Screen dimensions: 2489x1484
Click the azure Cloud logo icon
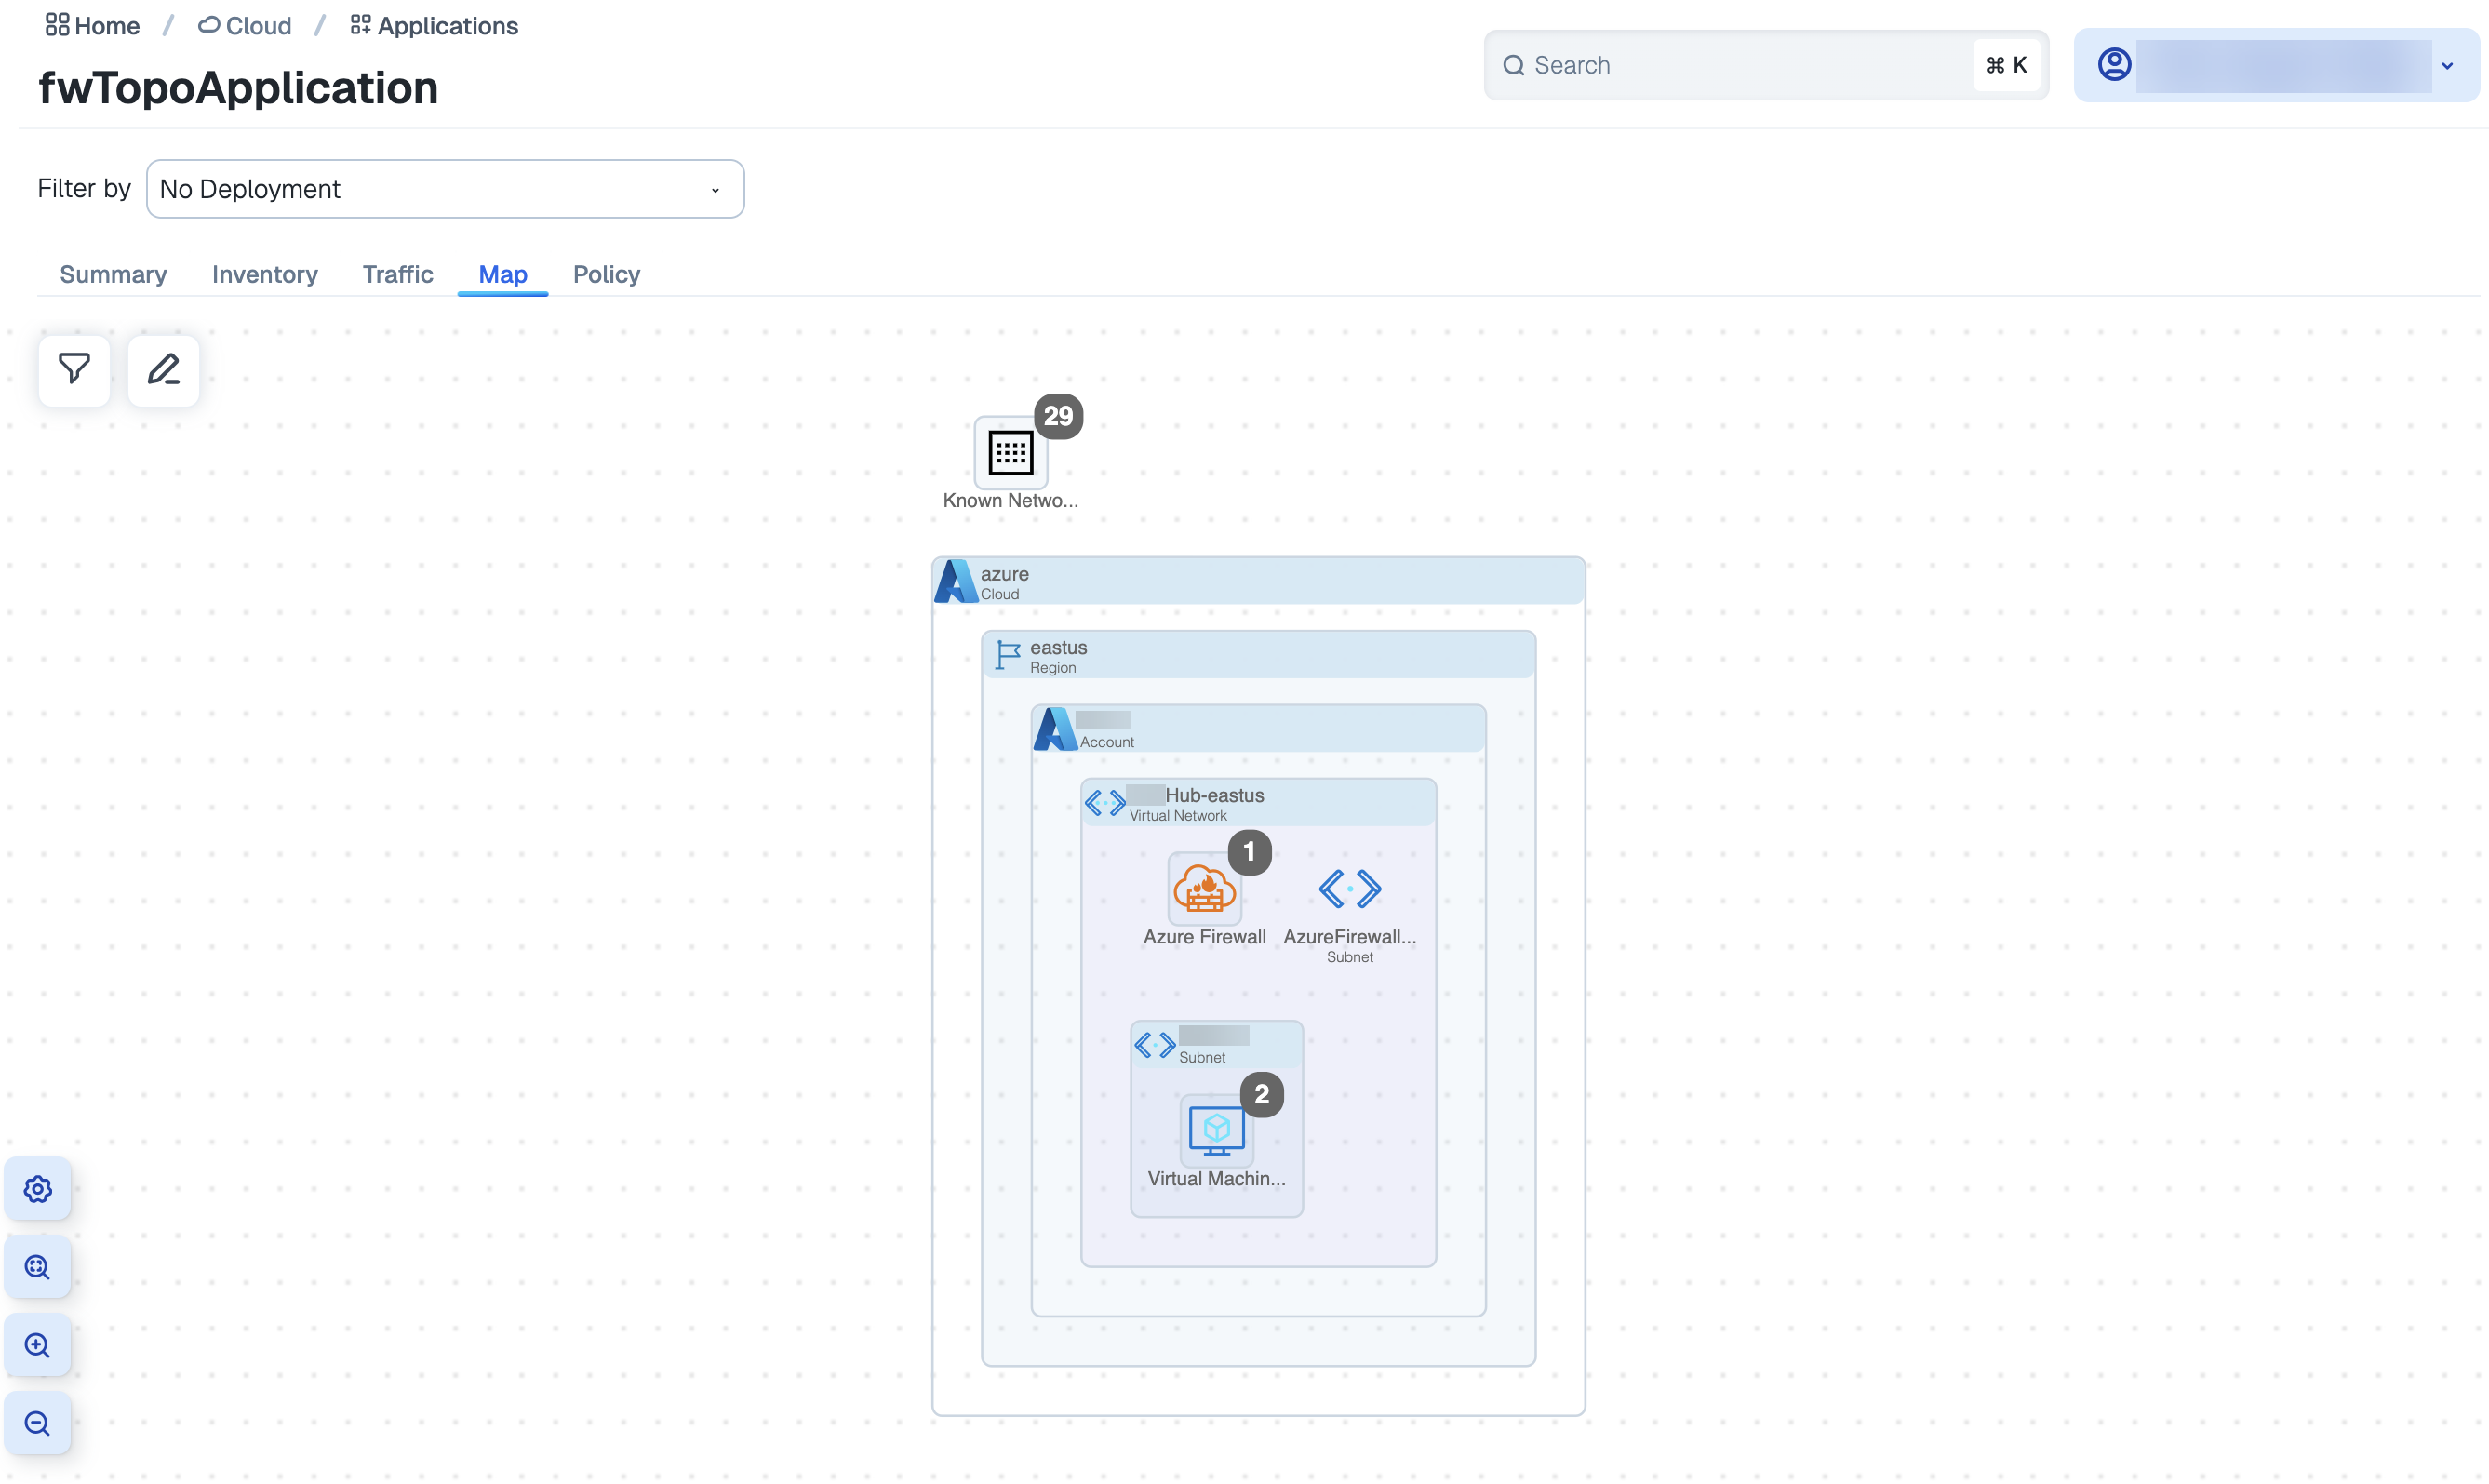(x=955, y=581)
